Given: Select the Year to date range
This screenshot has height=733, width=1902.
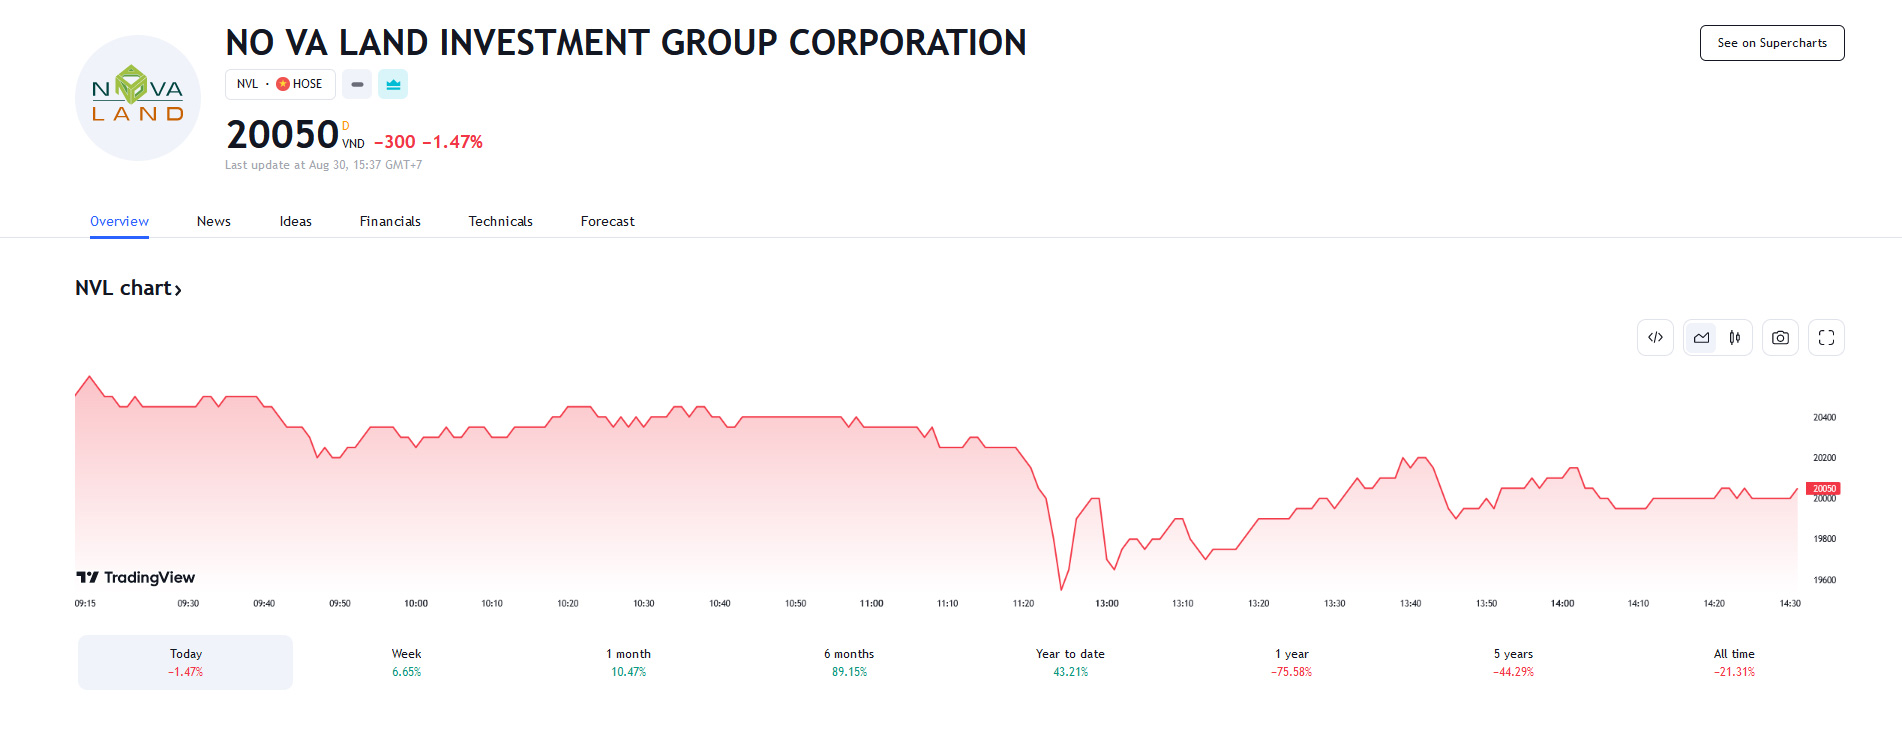Looking at the screenshot, I should point(1070,662).
